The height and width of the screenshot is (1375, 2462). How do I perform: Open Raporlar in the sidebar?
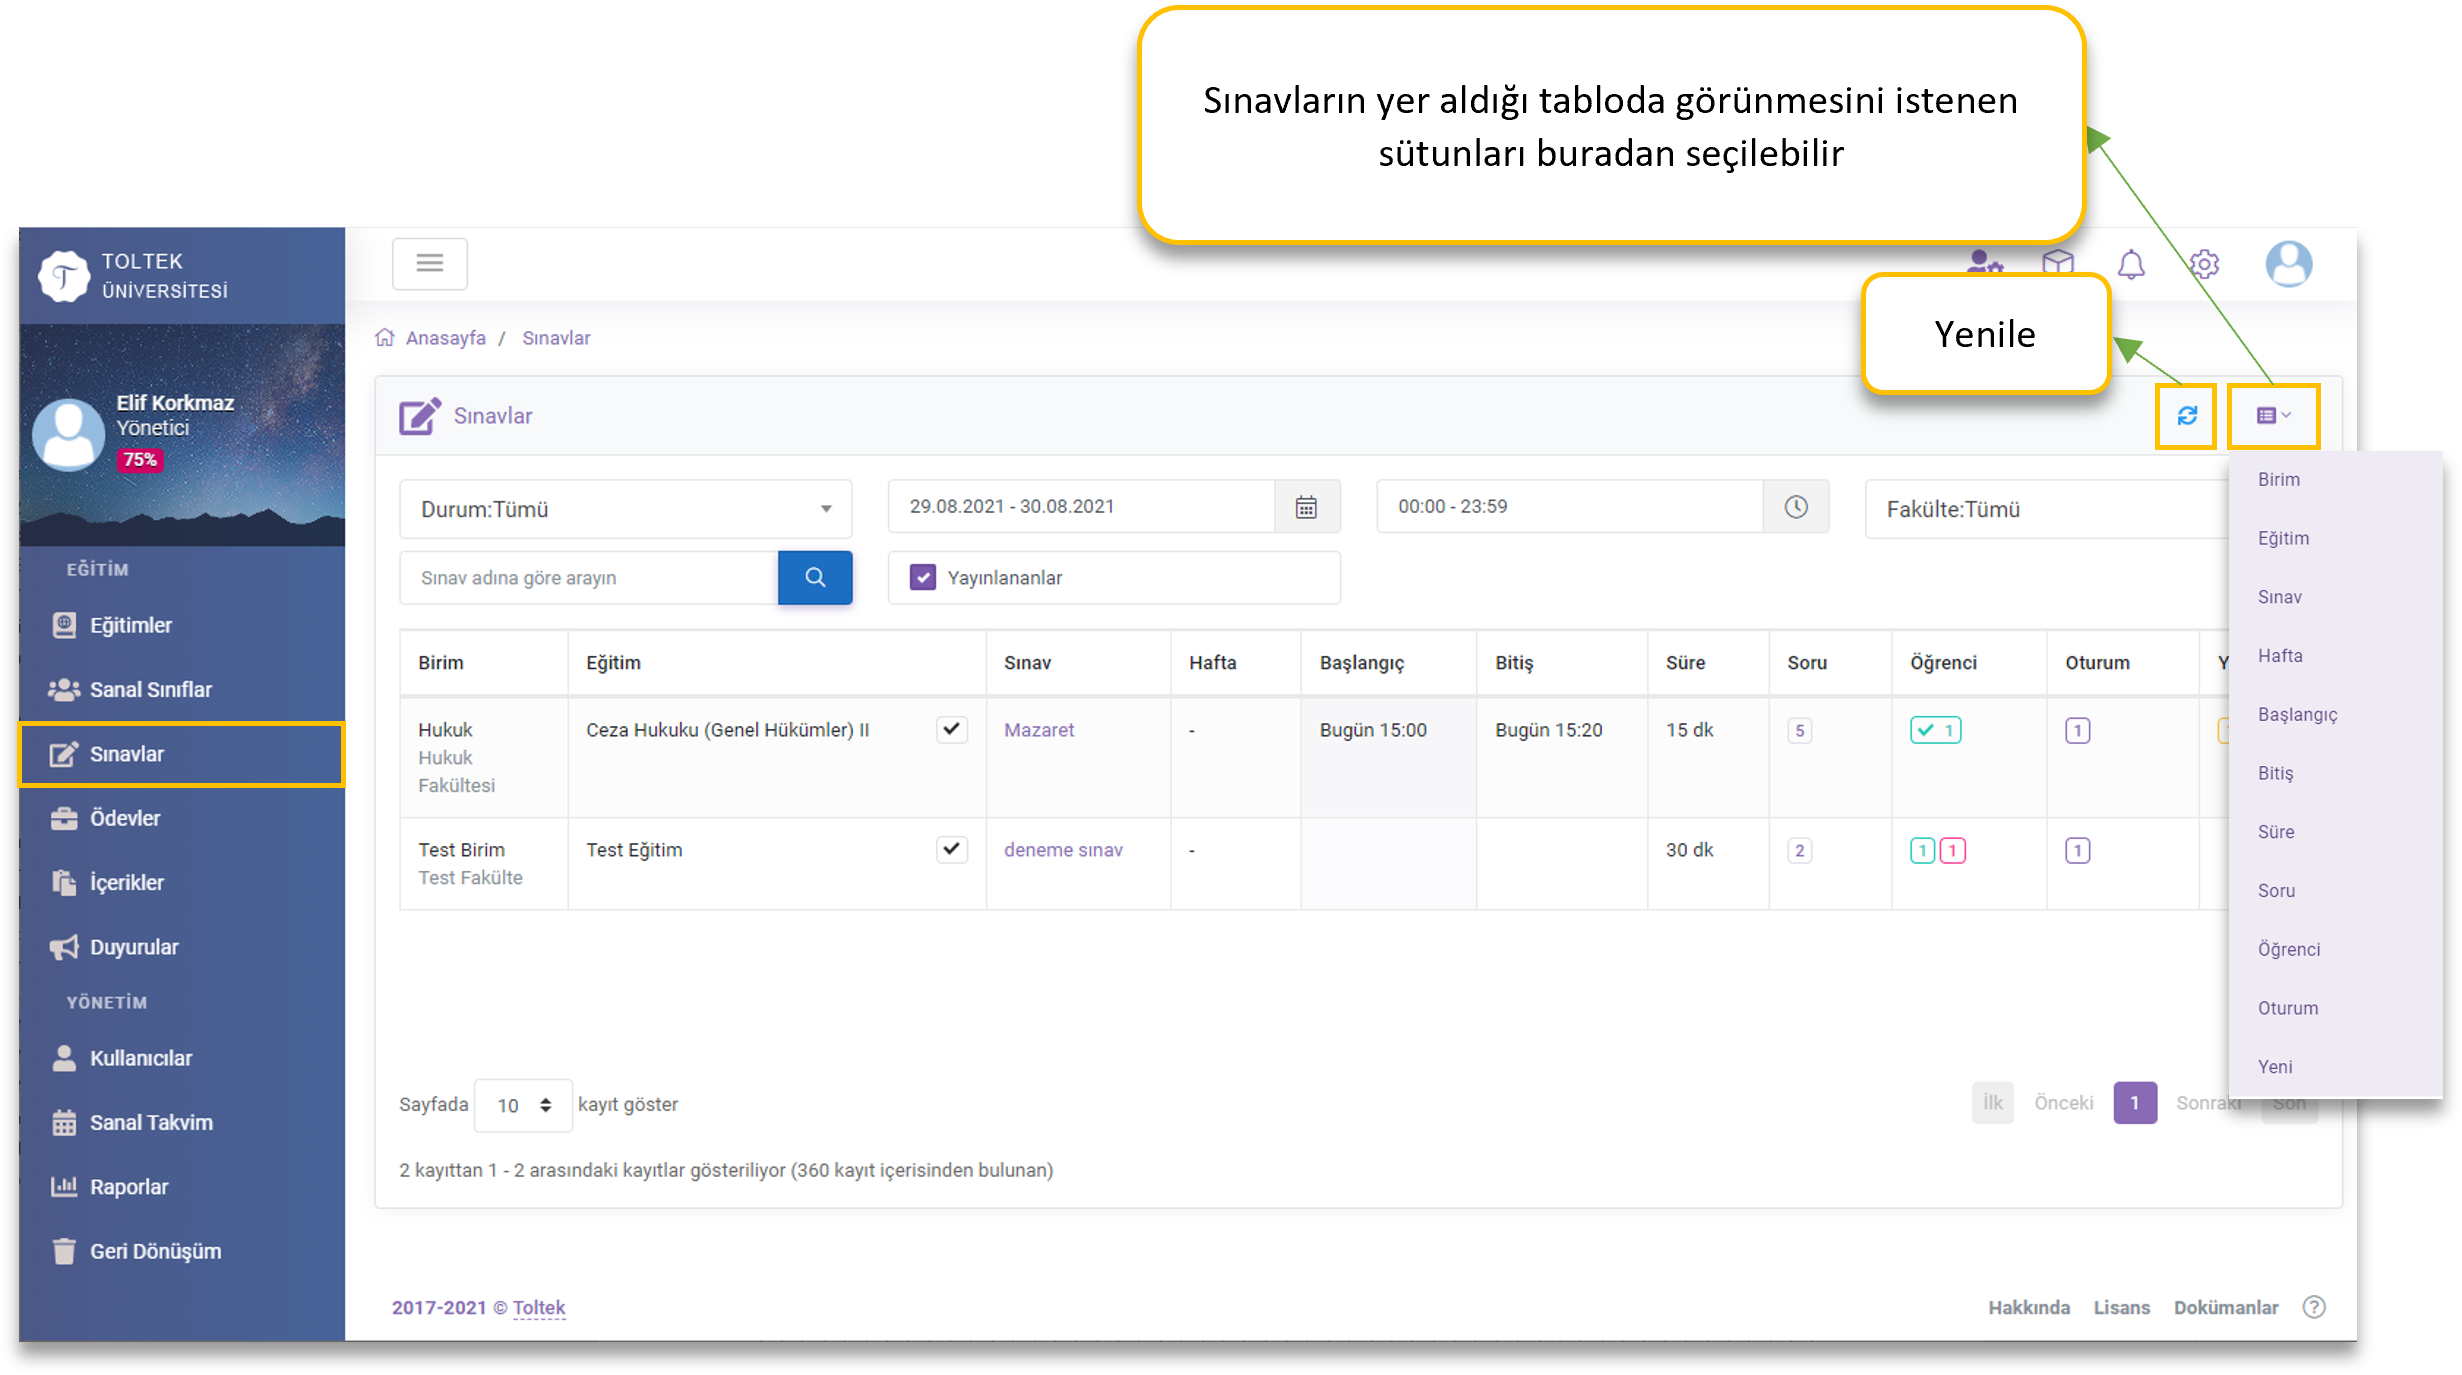[x=129, y=1187]
